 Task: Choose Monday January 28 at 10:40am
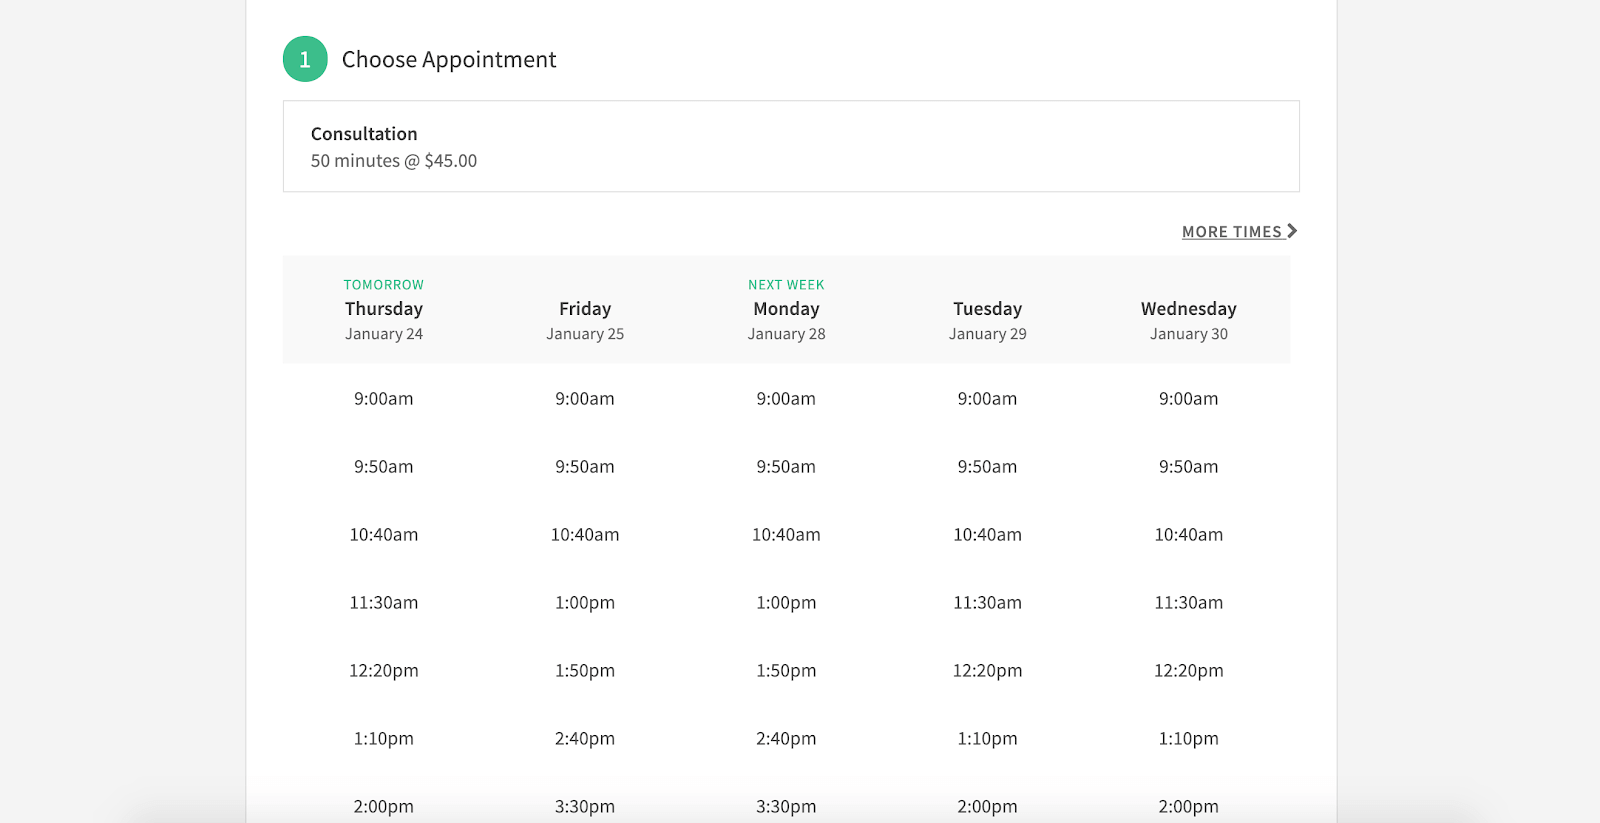(786, 535)
